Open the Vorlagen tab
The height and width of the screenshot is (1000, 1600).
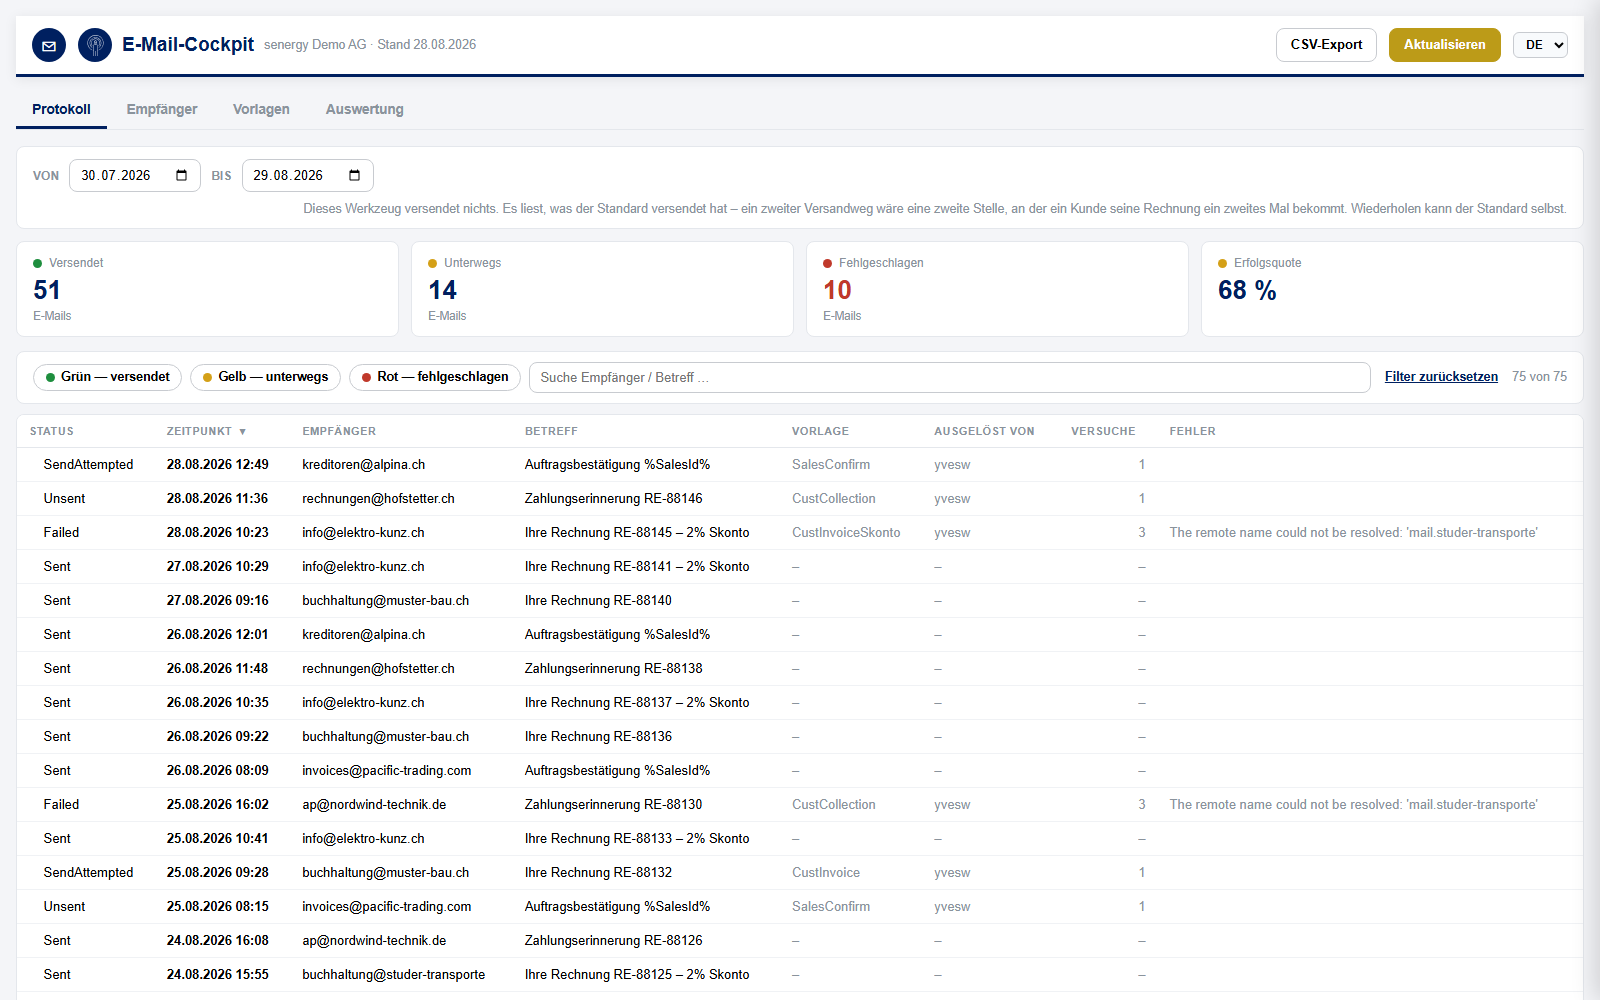coord(261,109)
